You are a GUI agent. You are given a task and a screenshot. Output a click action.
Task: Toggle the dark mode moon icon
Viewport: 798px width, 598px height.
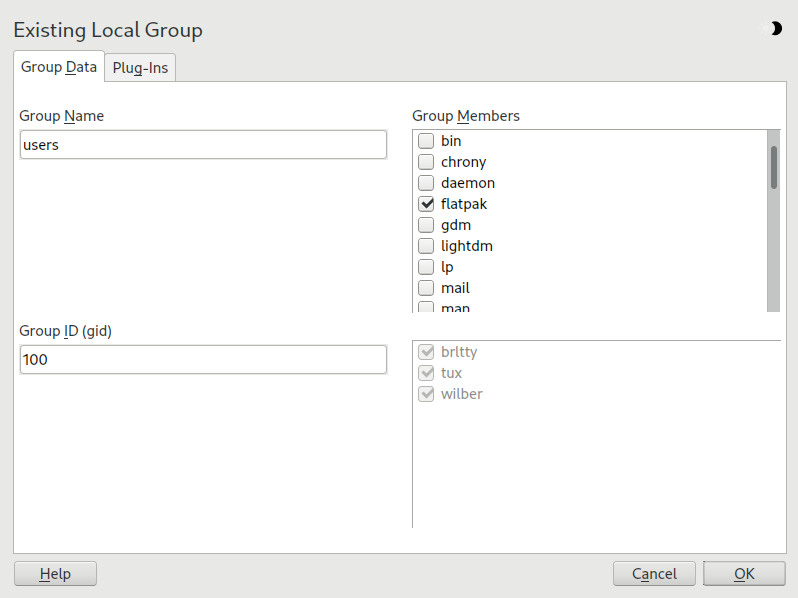(775, 29)
